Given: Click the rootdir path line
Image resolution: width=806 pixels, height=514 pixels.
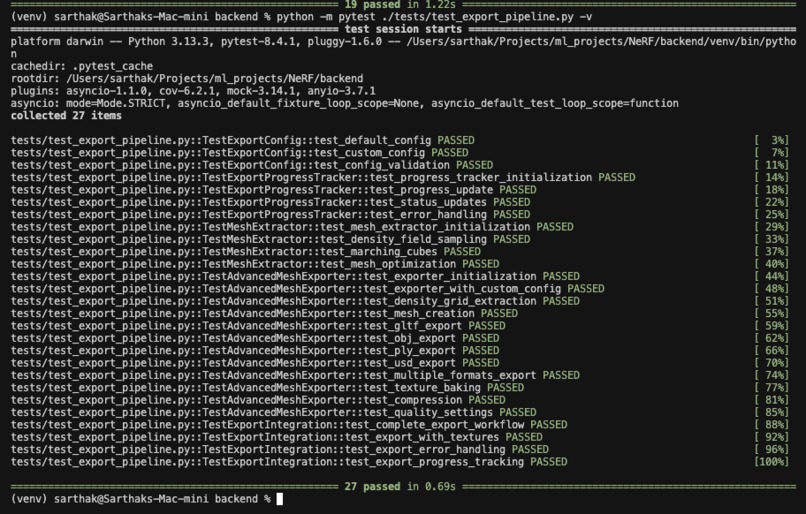Looking at the screenshot, I should [x=187, y=79].
